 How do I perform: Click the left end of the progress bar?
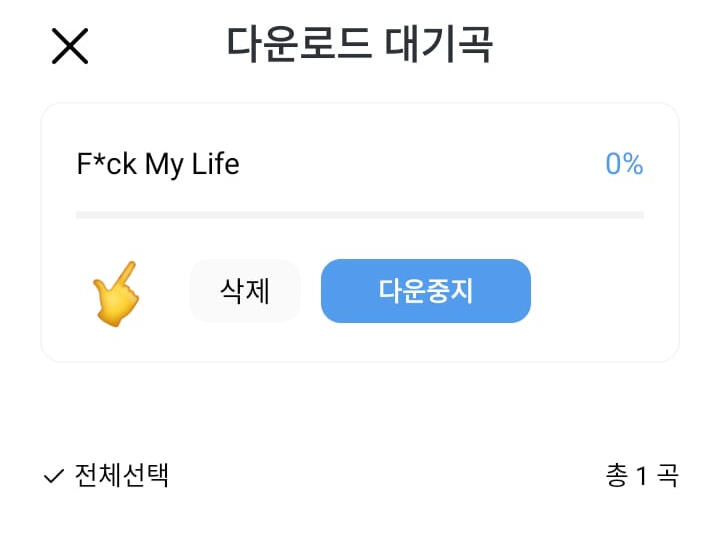[x=82, y=215]
